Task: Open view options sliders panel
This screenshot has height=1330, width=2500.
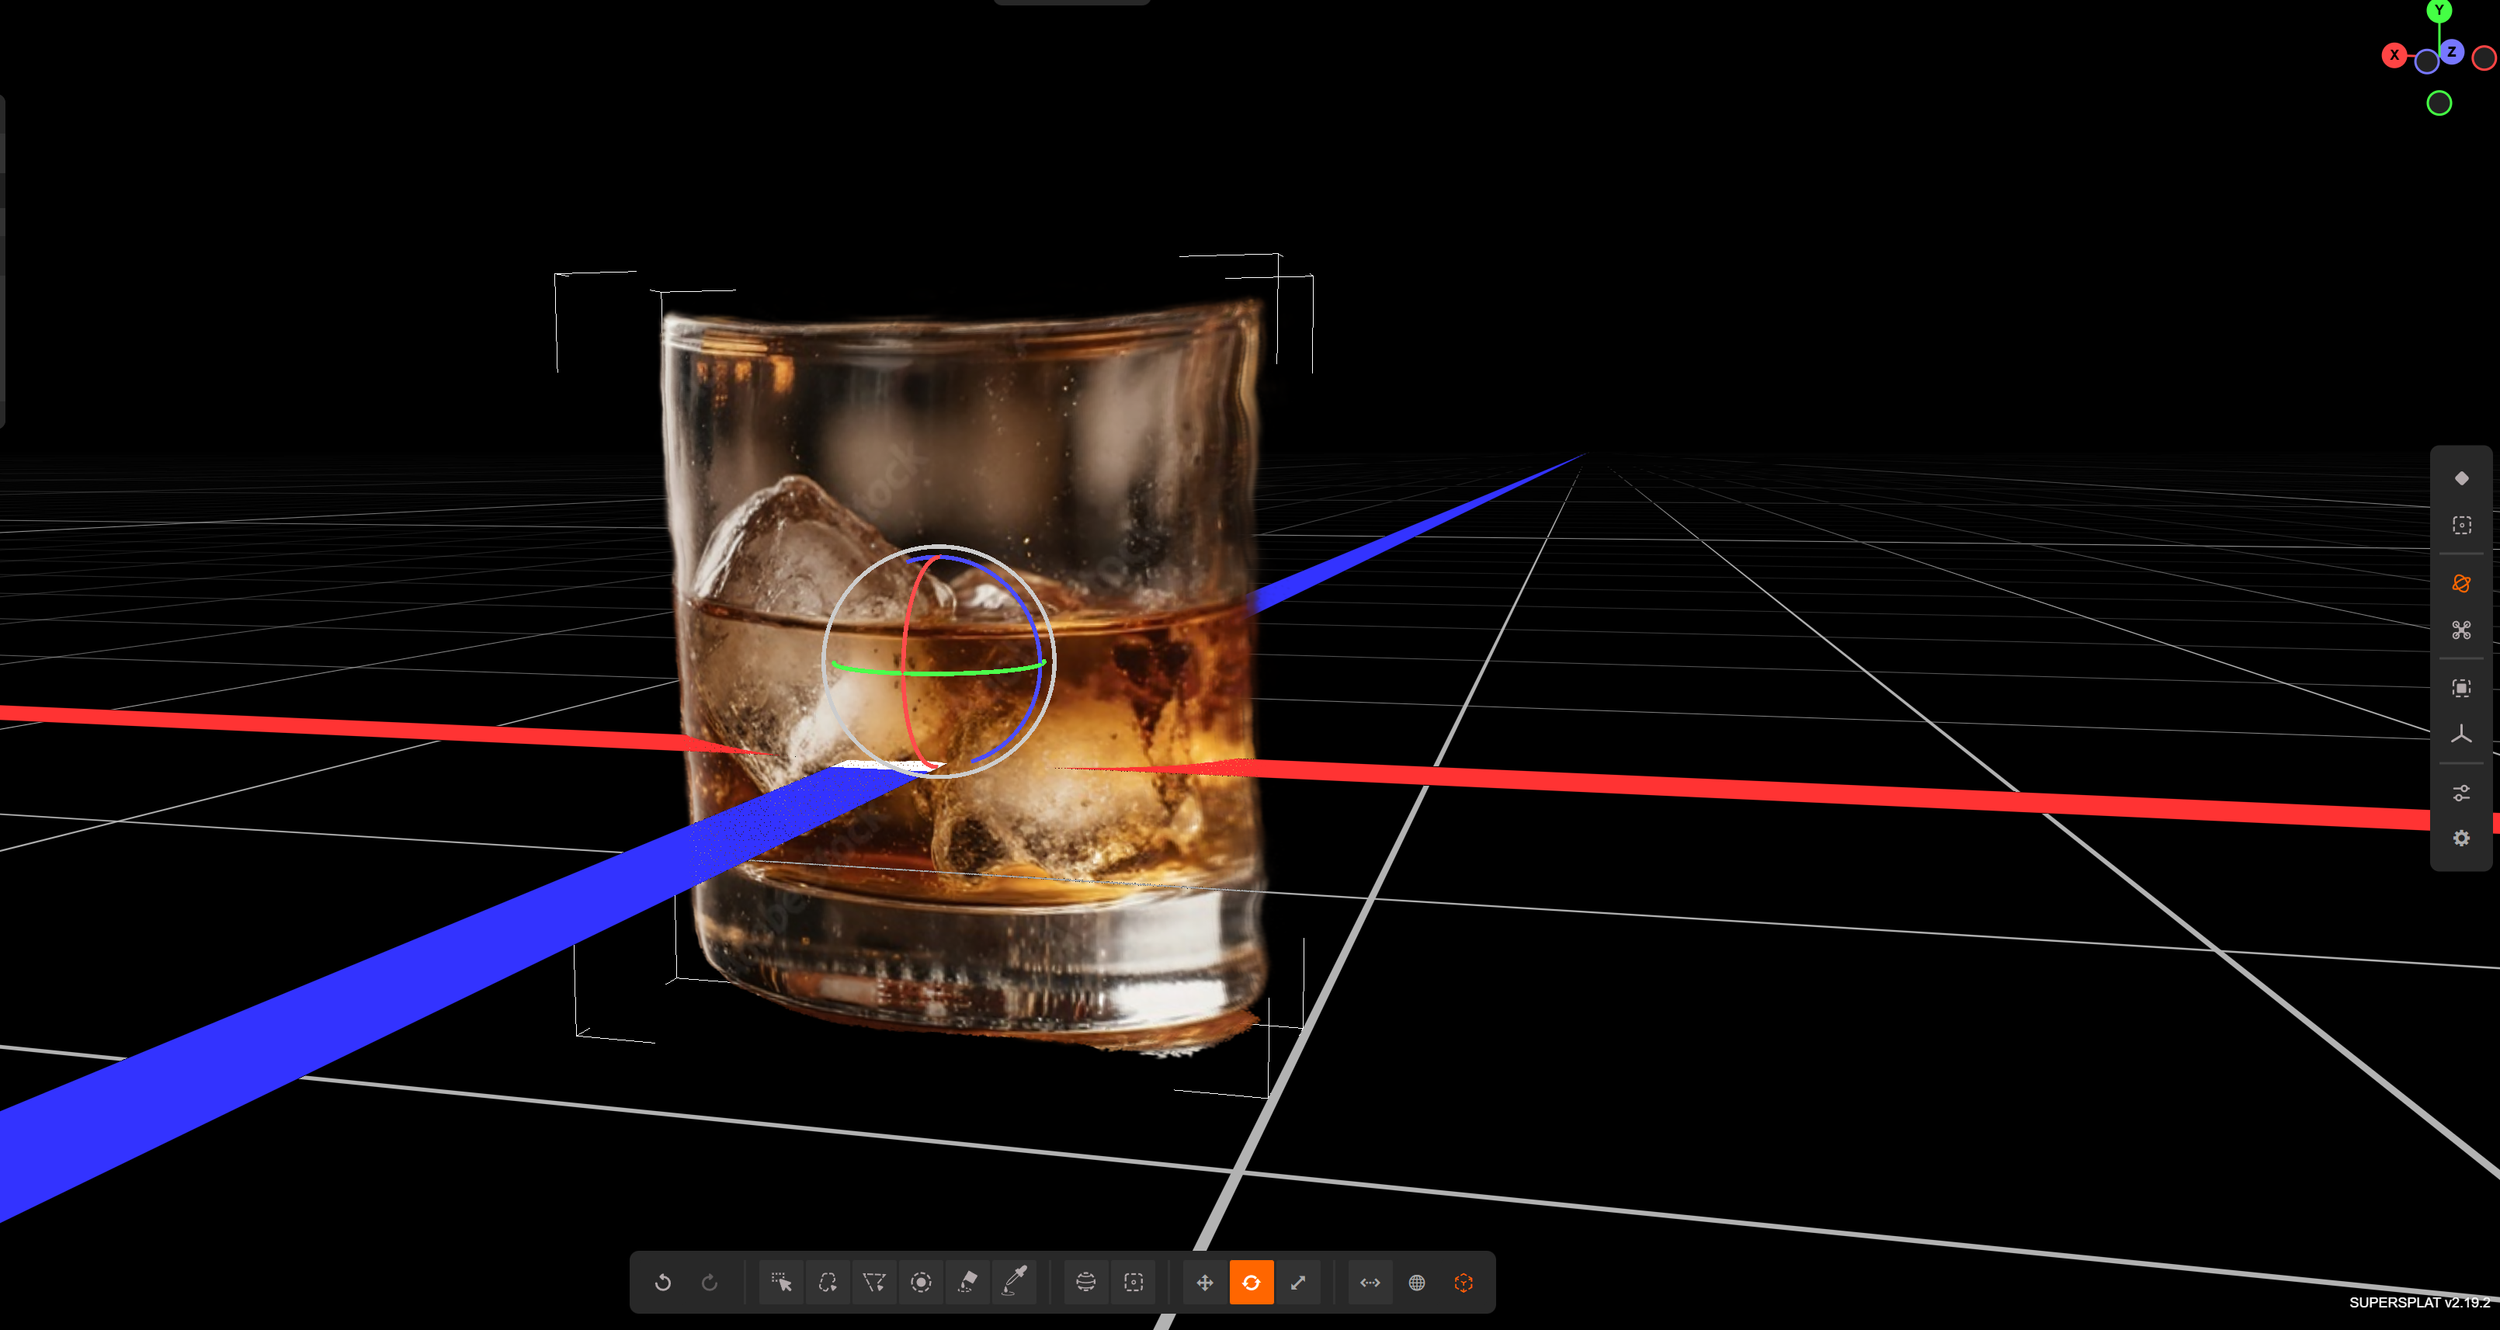Action: [x=2461, y=793]
